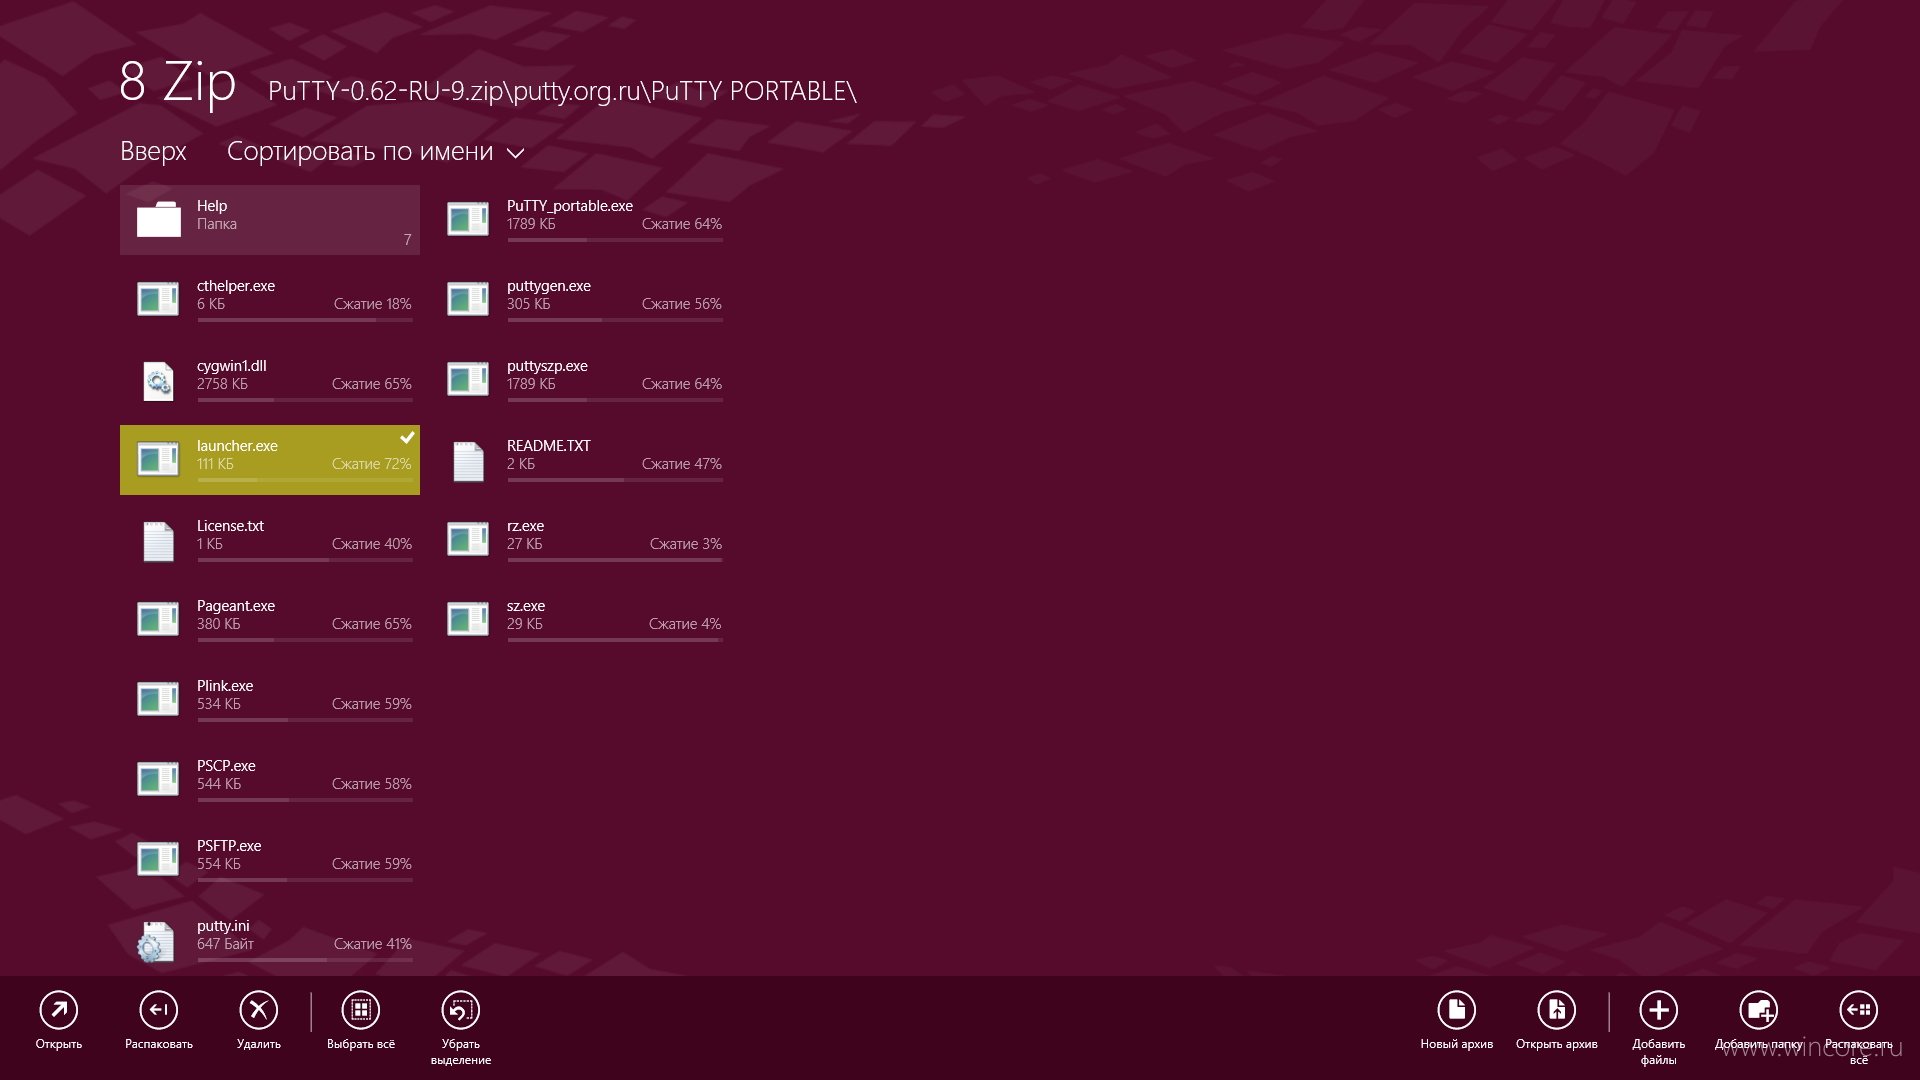
Task: Click the Сжатие 40% label of License.txt
Action: coord(372,544)
